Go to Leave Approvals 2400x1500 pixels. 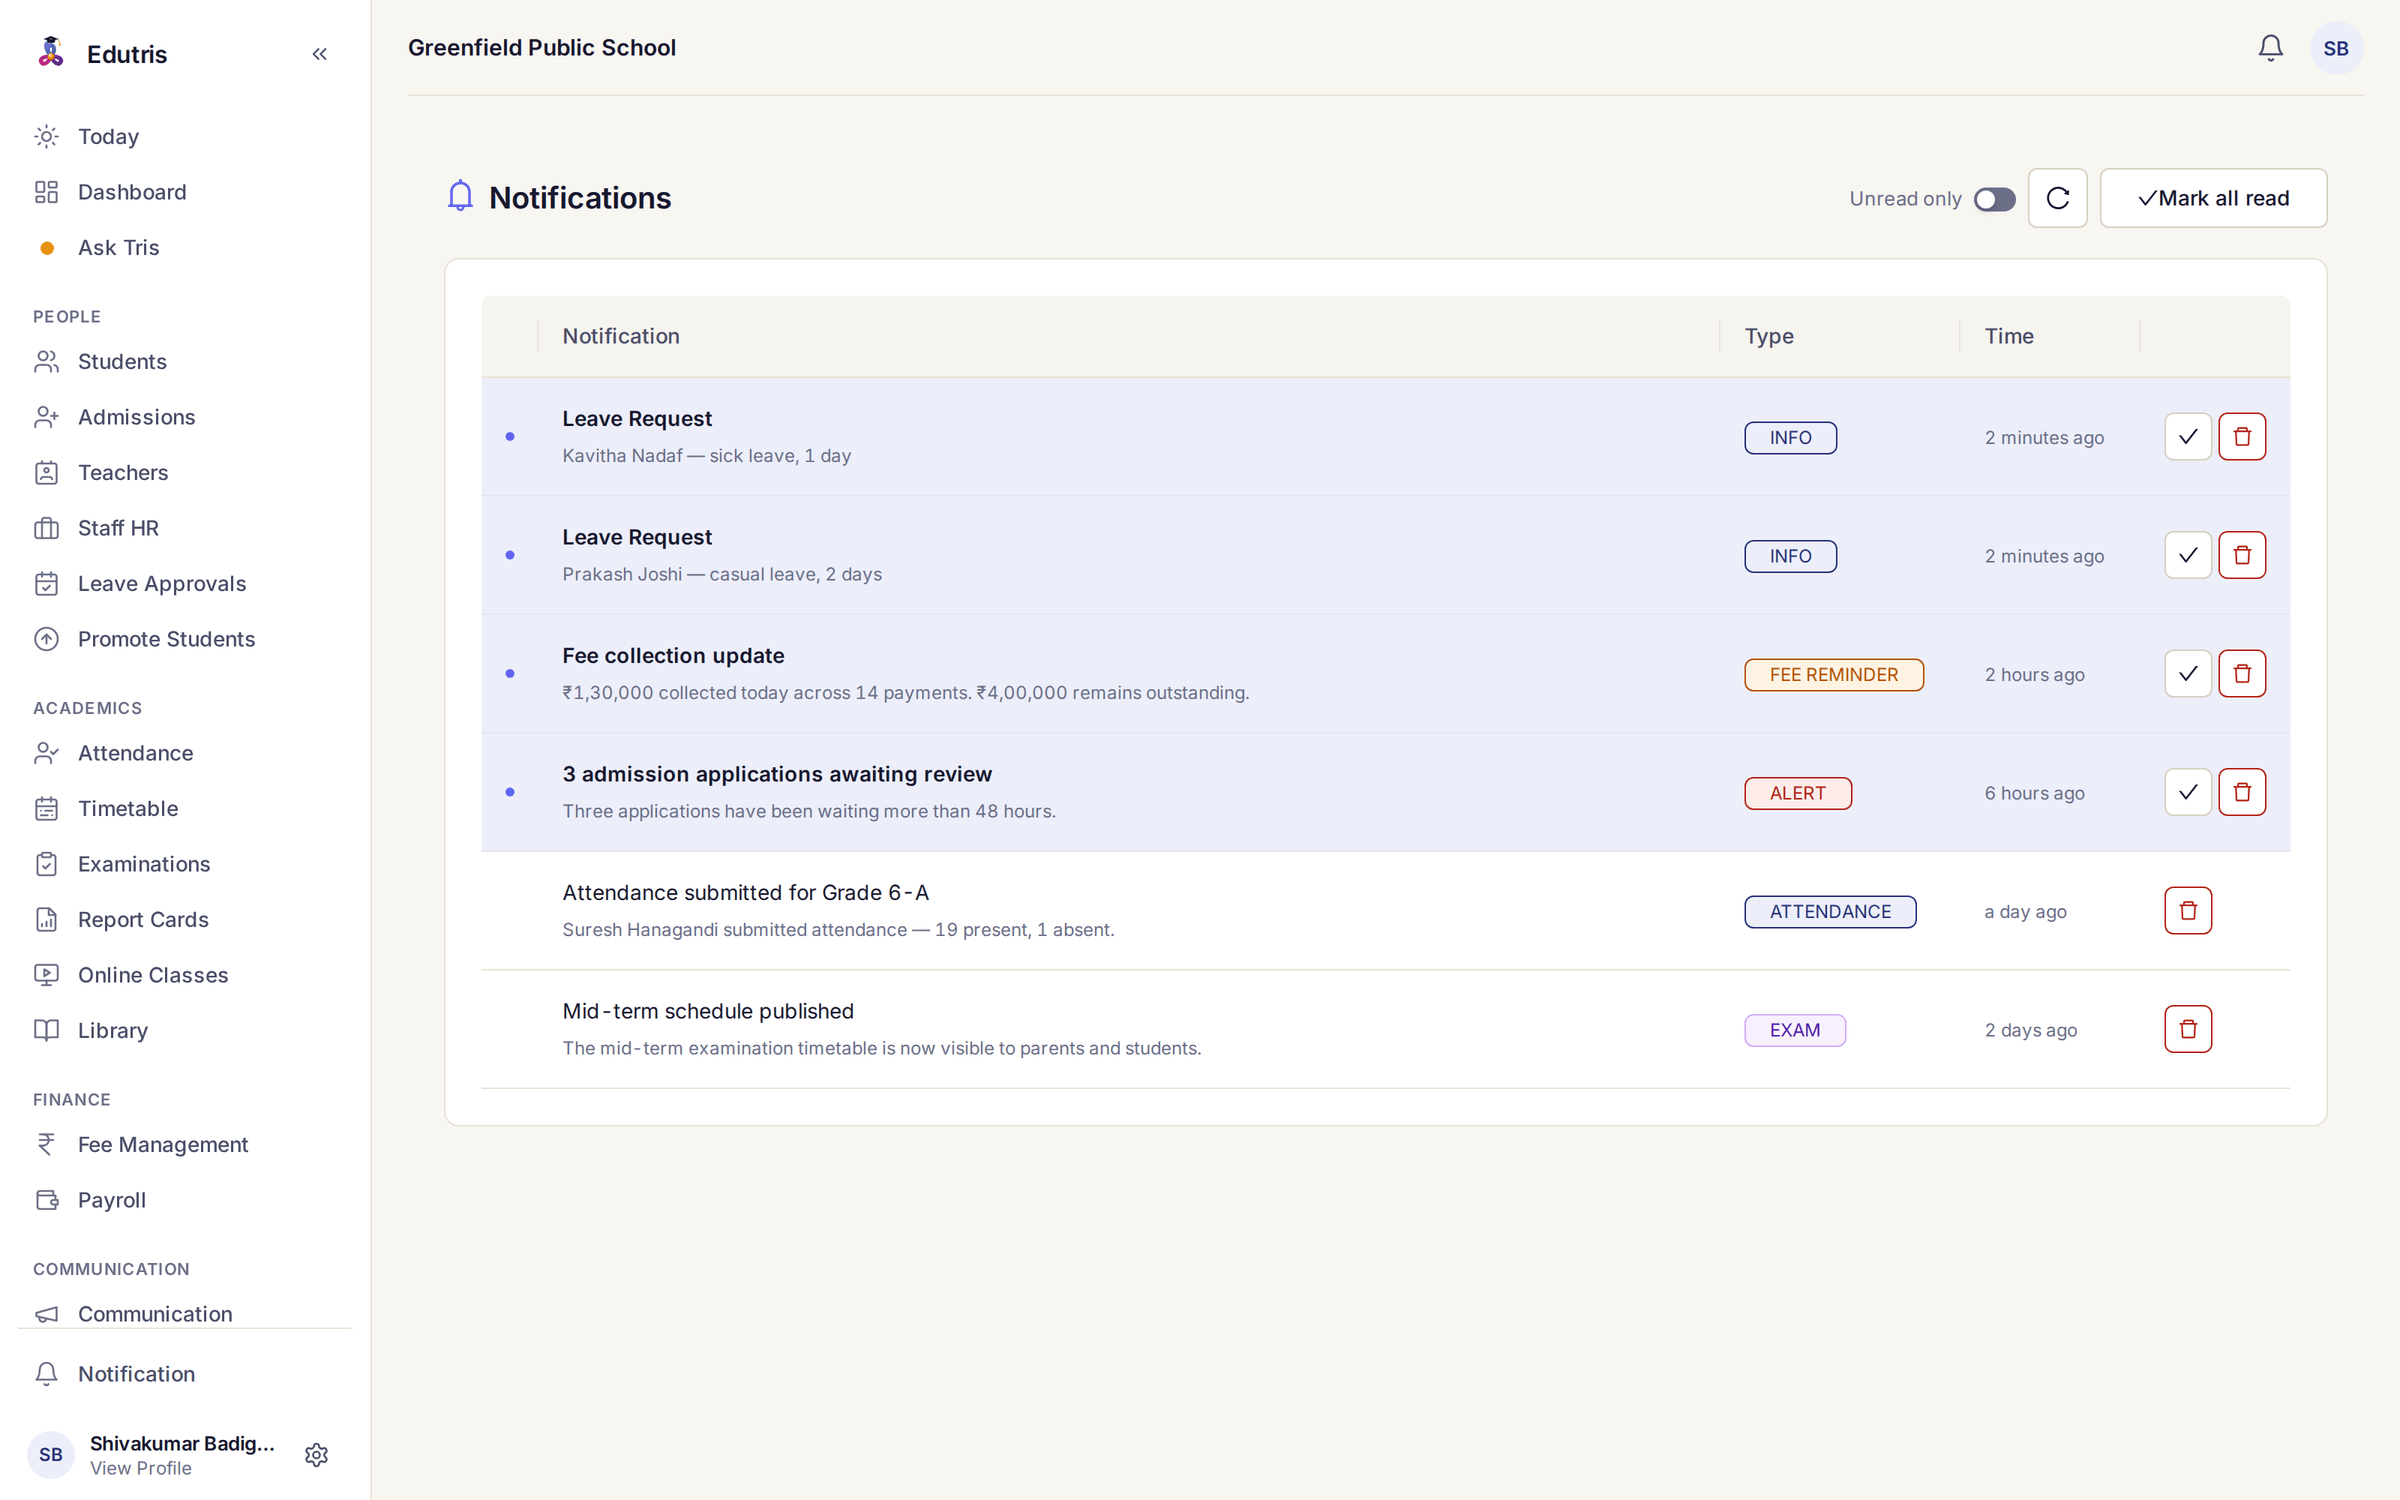pos(185,583)
